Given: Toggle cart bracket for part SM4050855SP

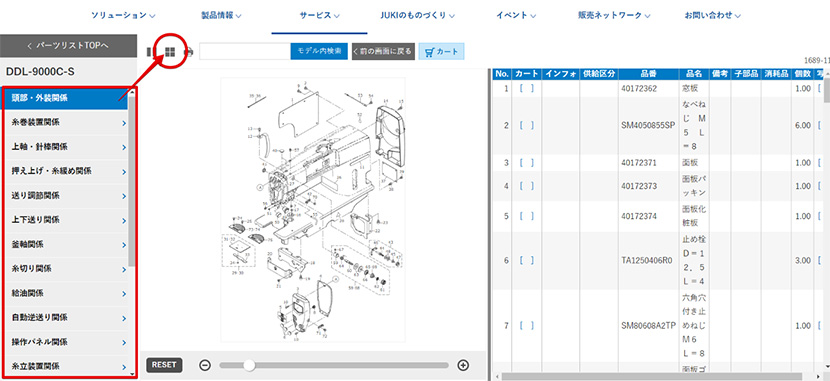Looking at the screenshot, I should coord(526,125).
